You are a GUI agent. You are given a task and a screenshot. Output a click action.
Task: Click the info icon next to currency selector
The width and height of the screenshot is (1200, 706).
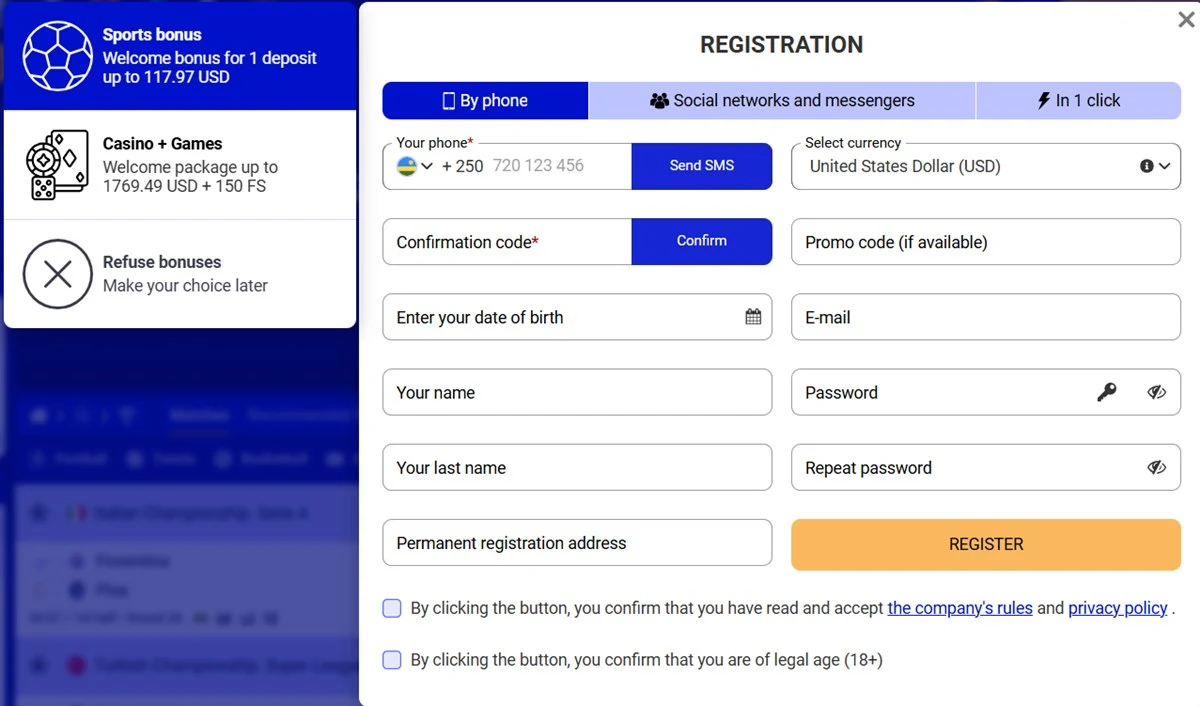click(1146, 166)
